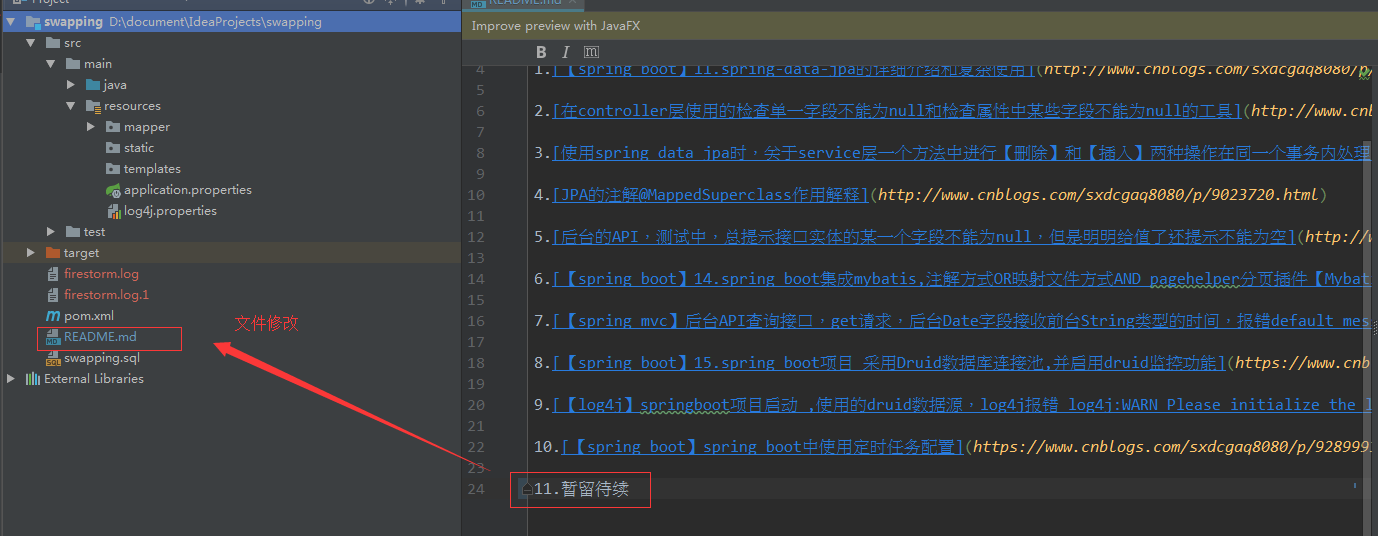Click the Spring leaf icon of application.properties
Image resolution: width=1378 pixels, height=536 pixels.
coord(113,190)
